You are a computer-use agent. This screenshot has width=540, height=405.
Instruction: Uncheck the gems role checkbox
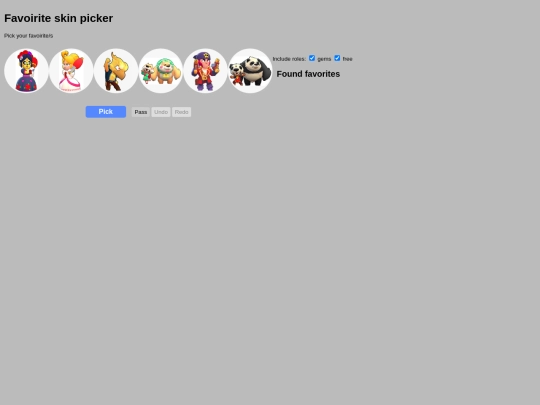pyautogui.click(x=312, y=58)
